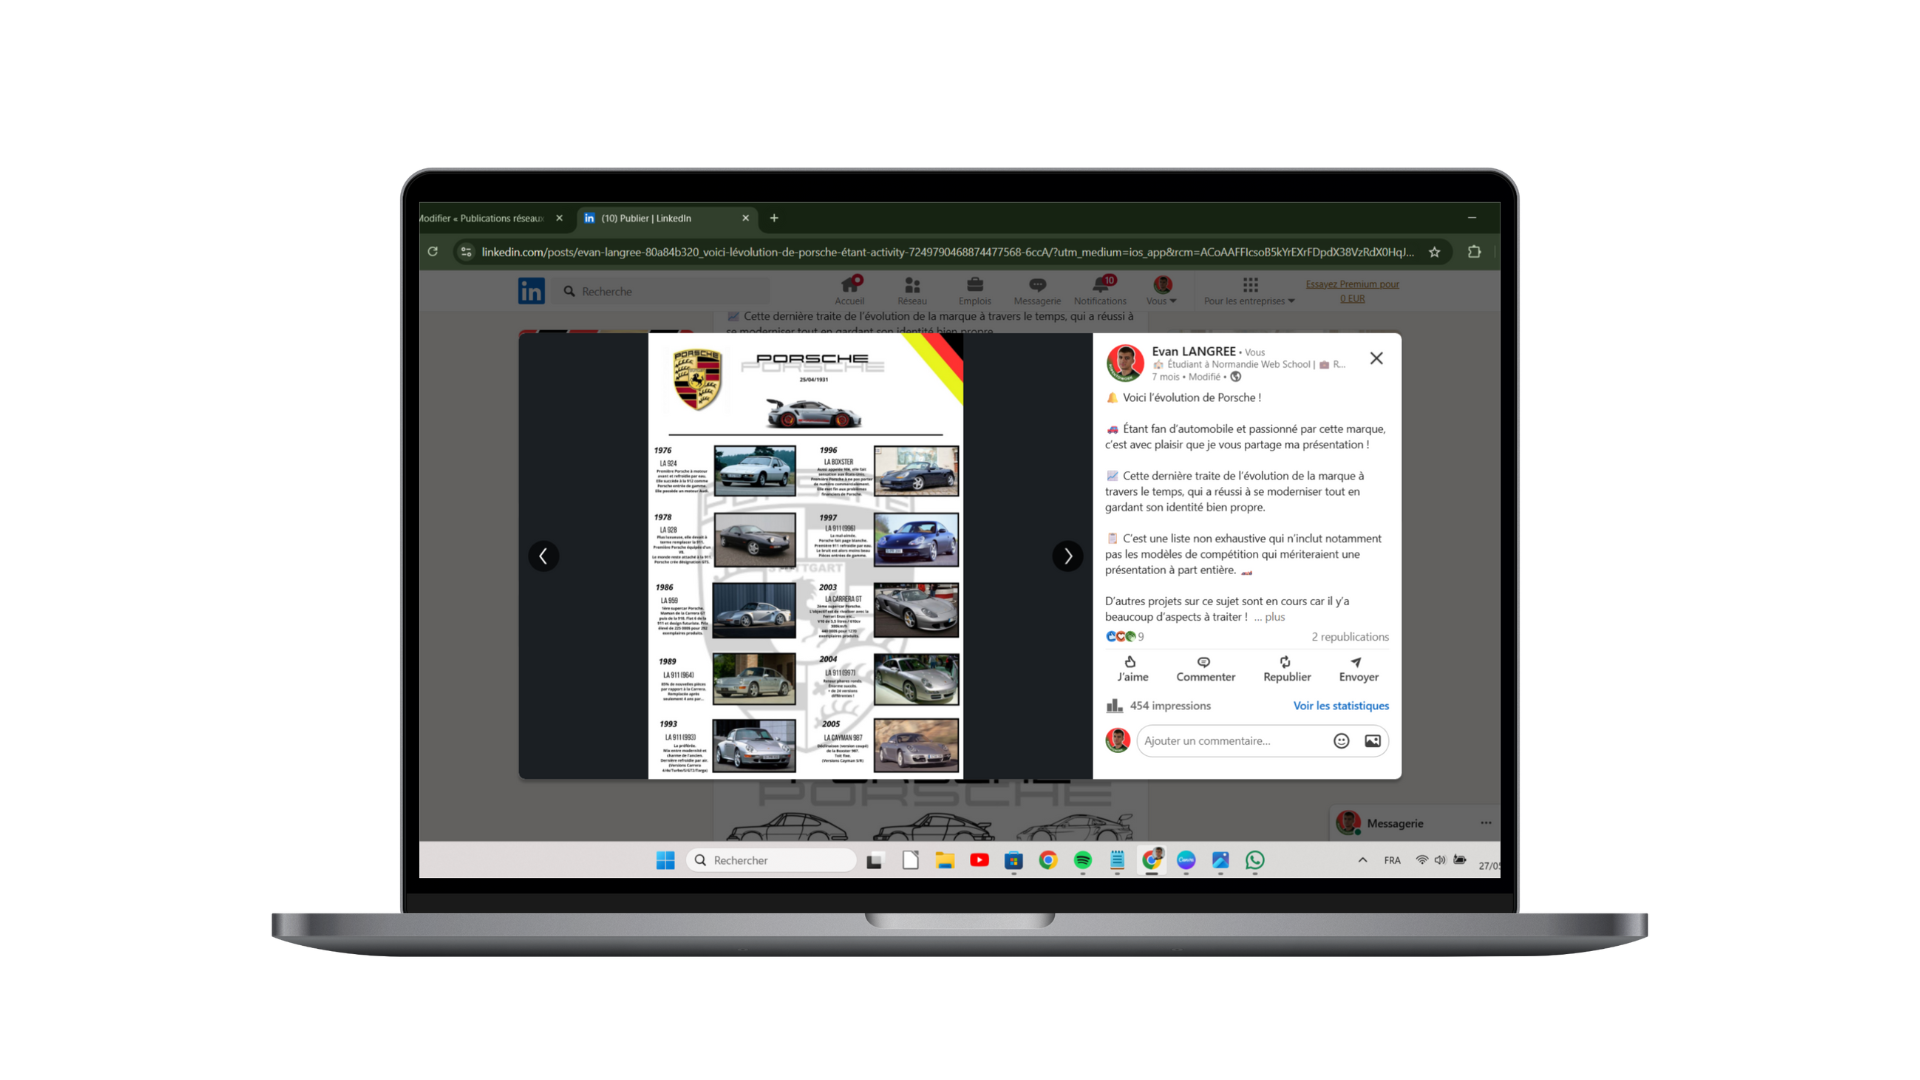Click the Porsche document slide image

[x=805, y=556]
